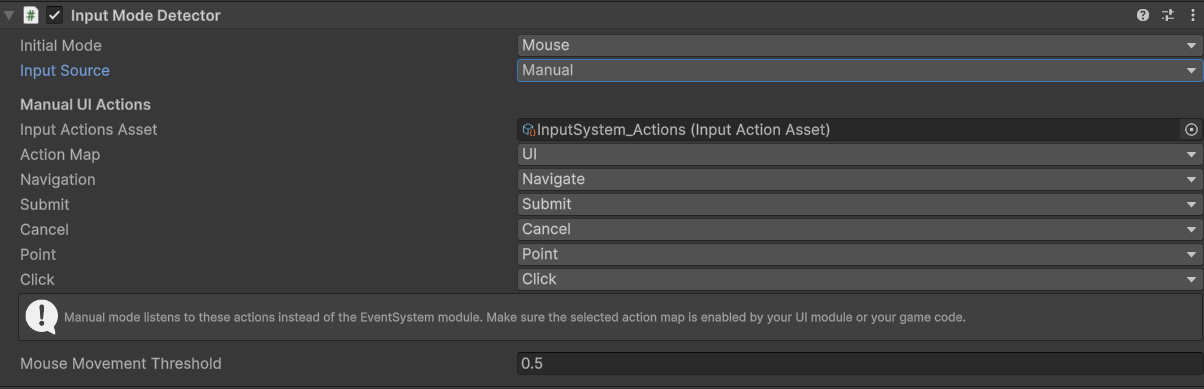Open the Cancel action dropdown
The width and height of the screenshot is (1204, 389).
click(860, 229)
